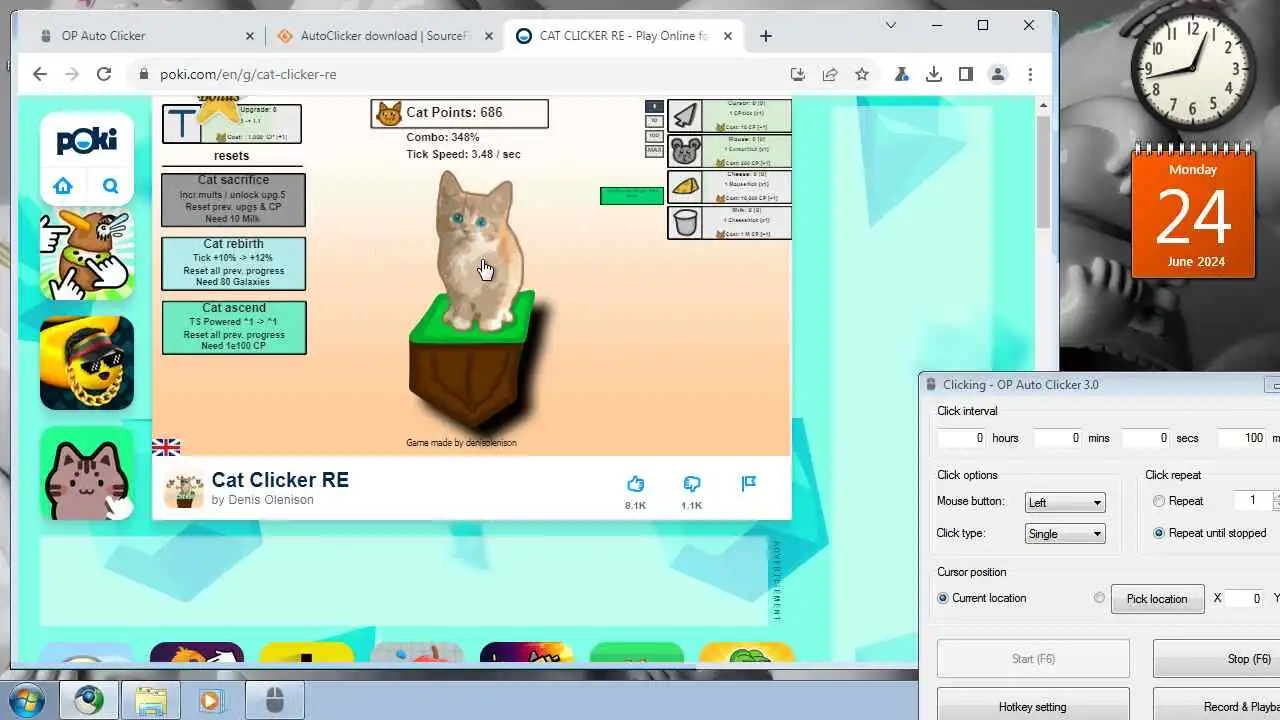Dislike the game with thumbs down
Screen dimensions: 1280x720
point(692,484)
